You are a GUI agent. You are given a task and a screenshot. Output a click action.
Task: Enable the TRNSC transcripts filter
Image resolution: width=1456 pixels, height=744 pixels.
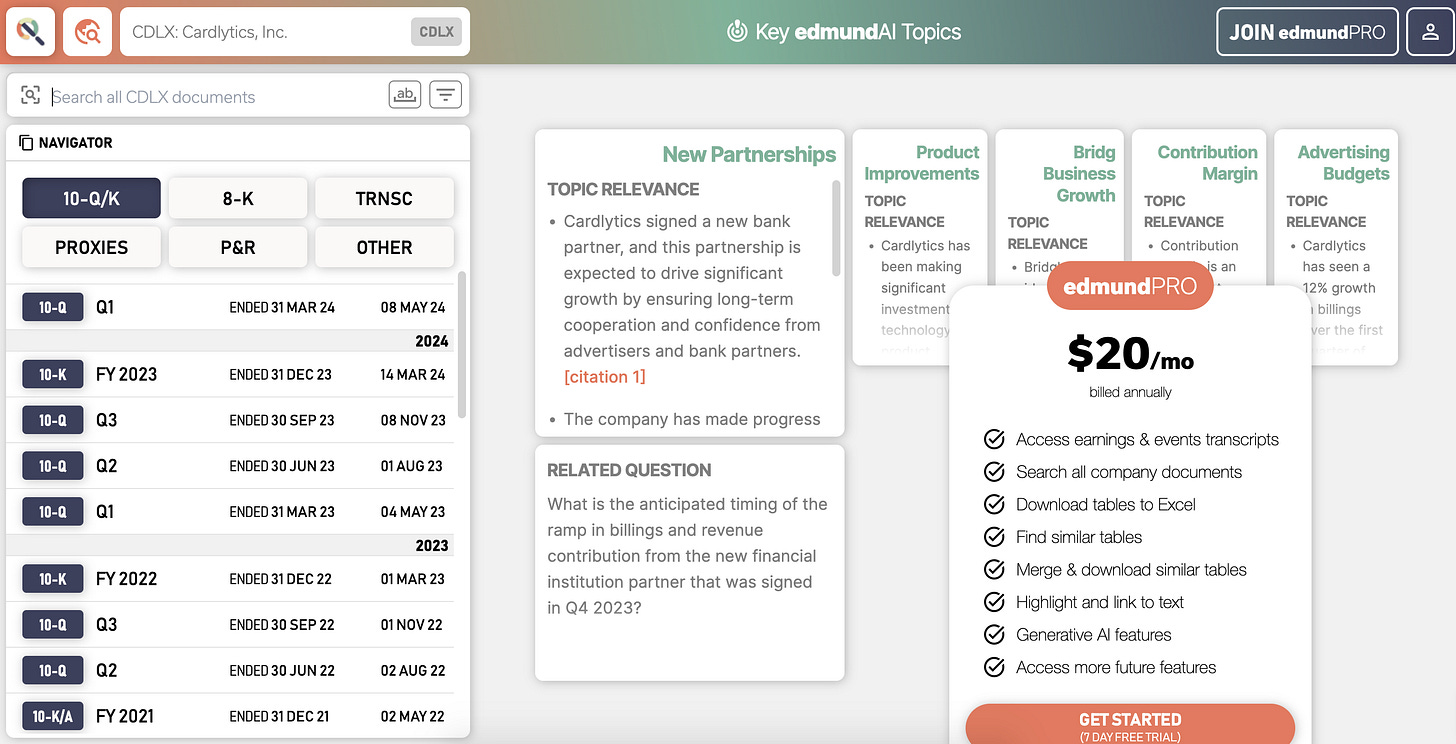pyautogui.click(x=384, y=198)
